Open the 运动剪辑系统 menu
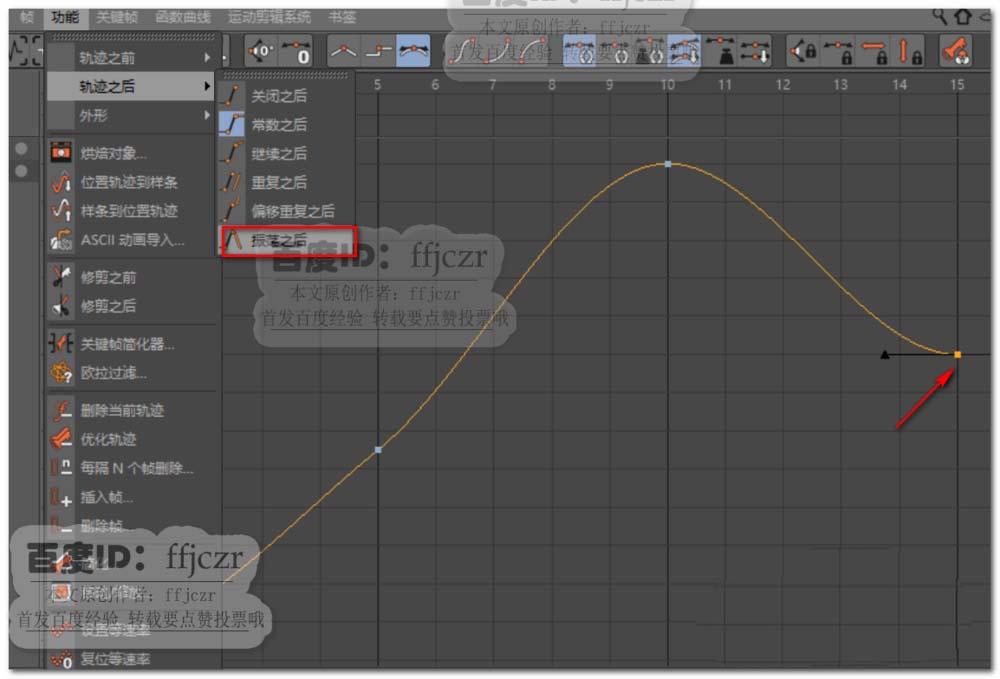Image resolution: width=1000 pixels, height=679 pixels. point(269,17)
